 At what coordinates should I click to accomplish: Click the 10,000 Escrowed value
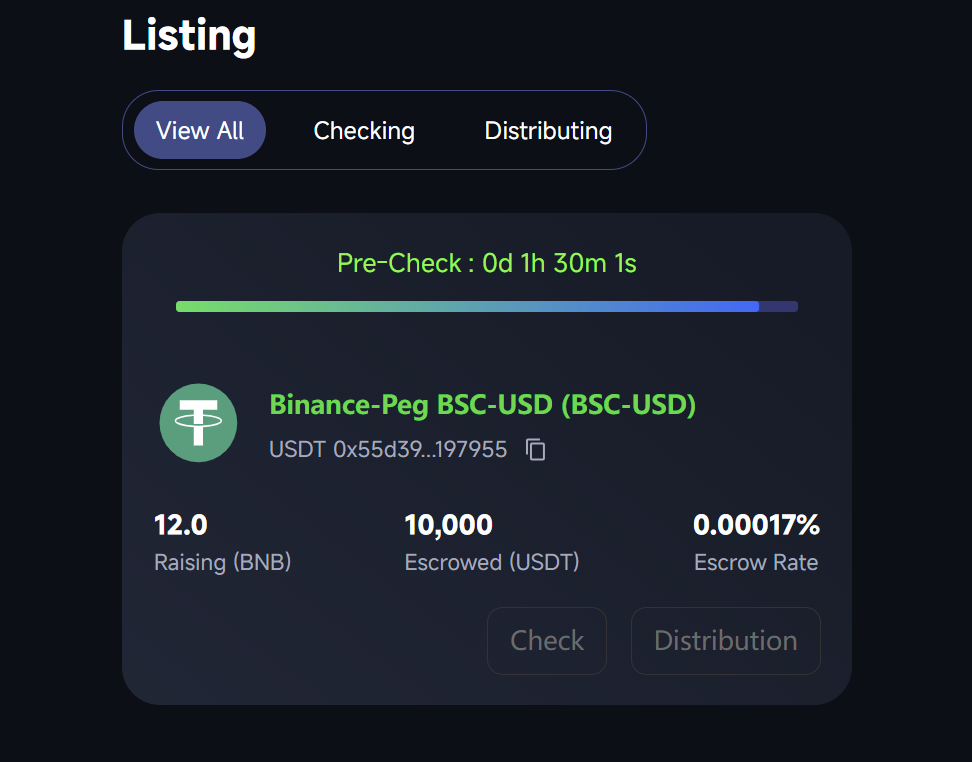point(448,524)
